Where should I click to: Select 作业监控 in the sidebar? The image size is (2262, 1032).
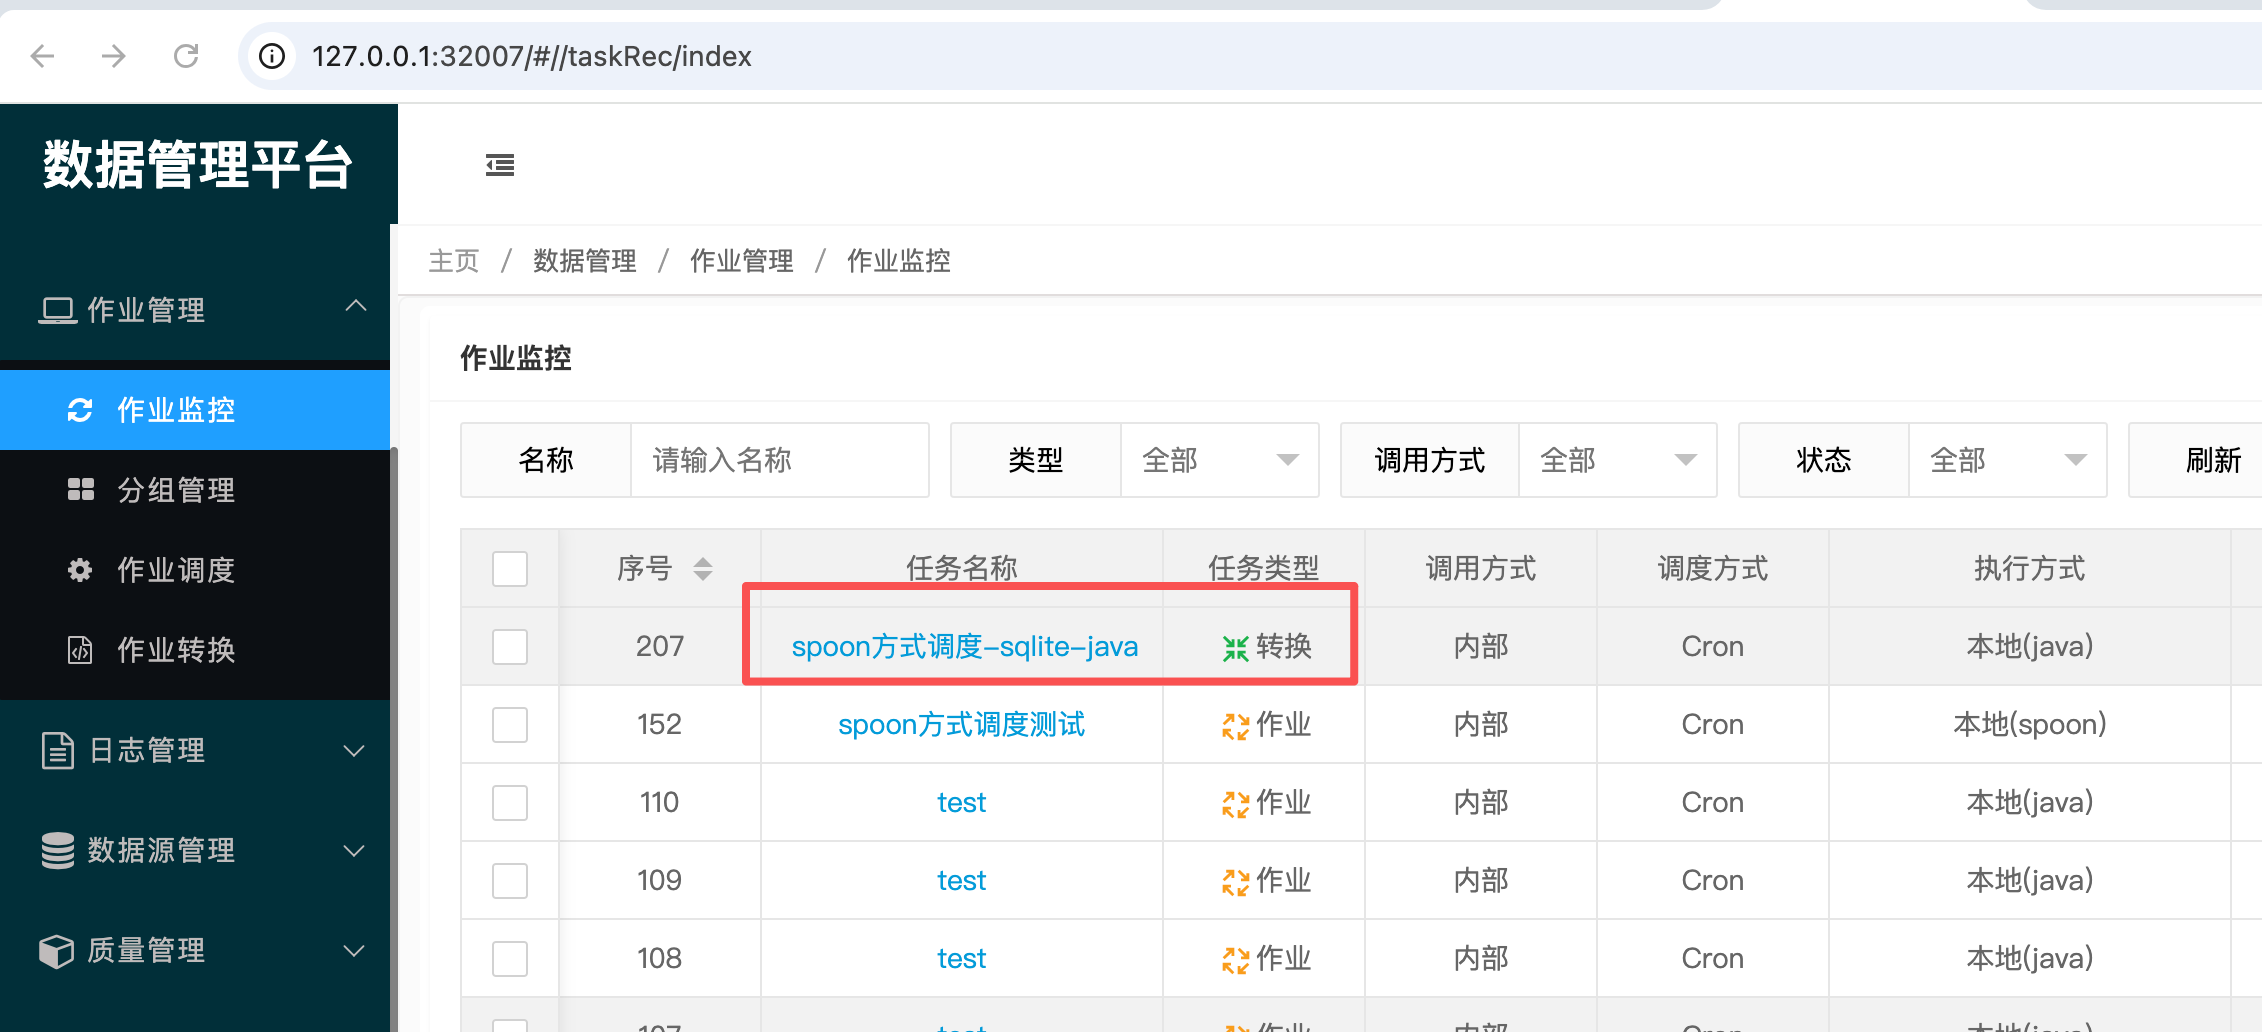195,410
